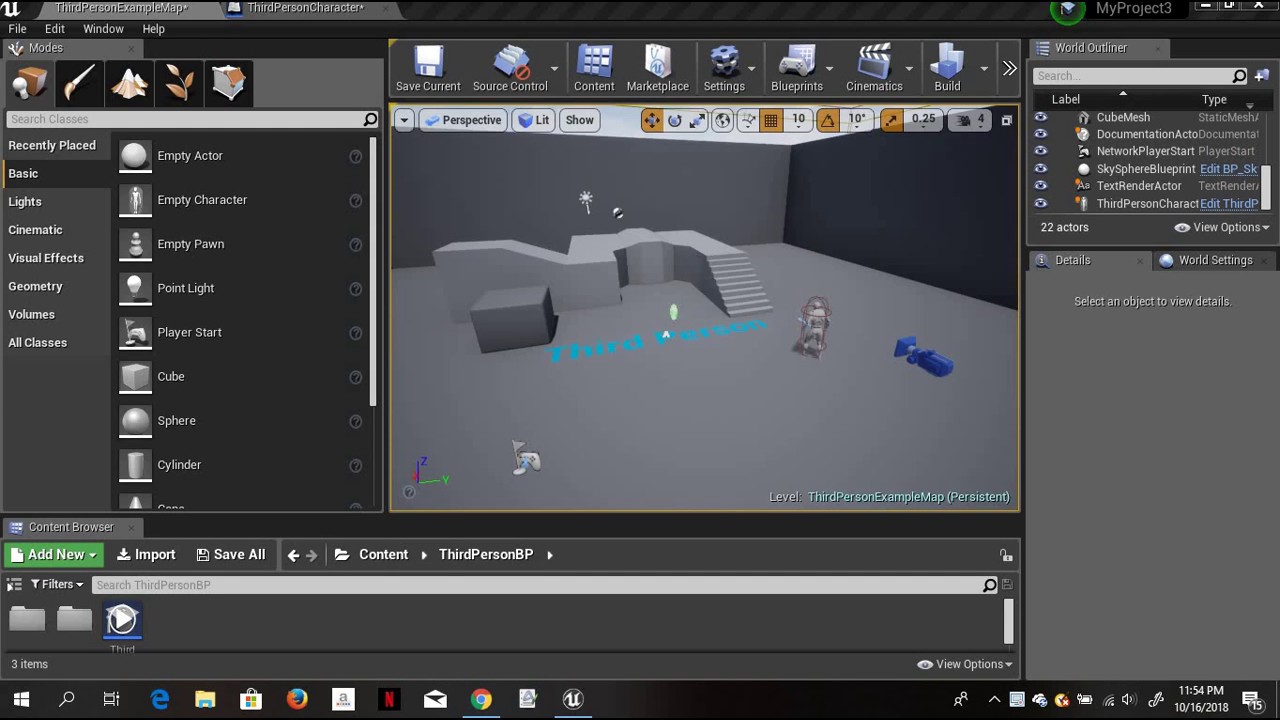Select the Rotate transform tool in viewport
Image resolution: width=1280 pixels, height=720 pixels.
tap(675, 120)
